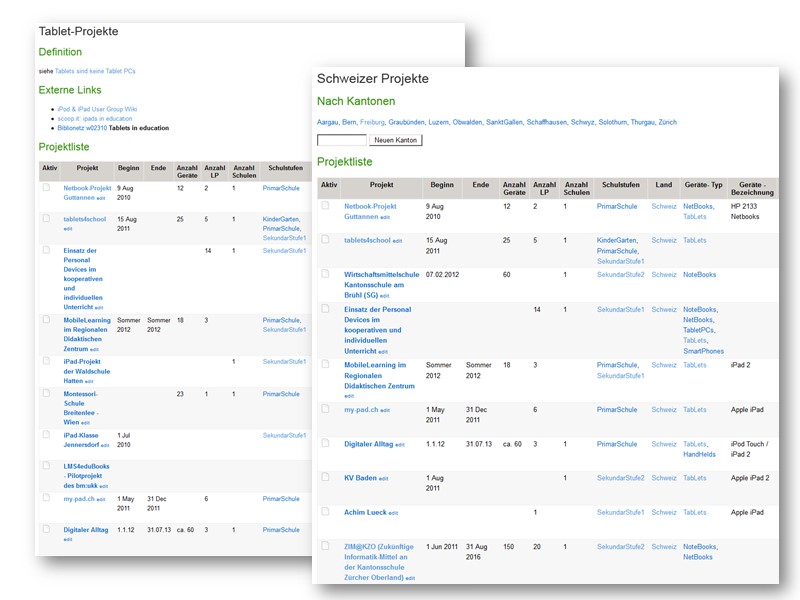Follow the Graubünden canton link
Screen dimensions: 800x600
[x=406, y=122]
